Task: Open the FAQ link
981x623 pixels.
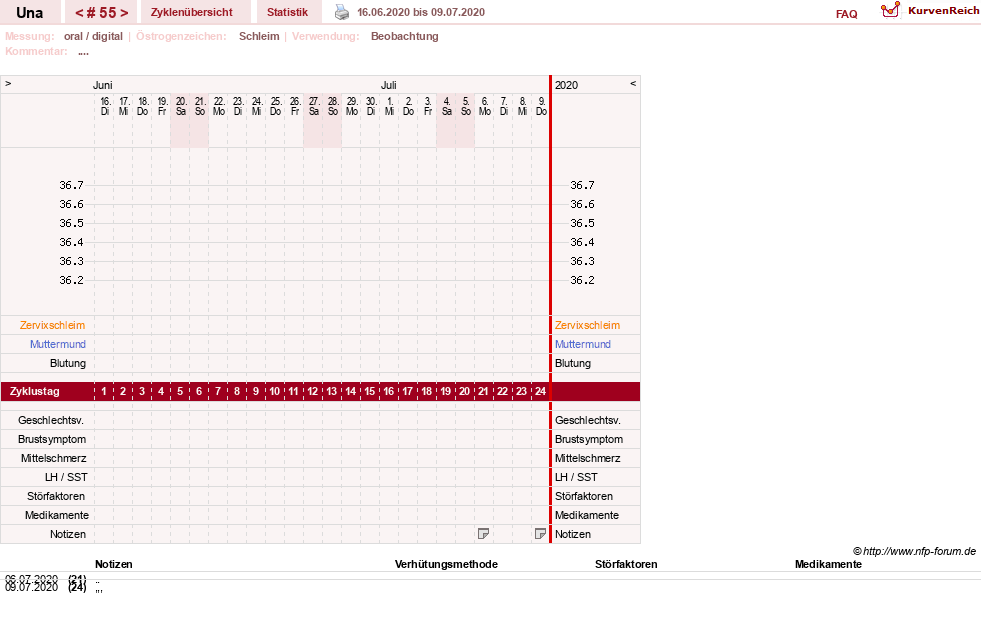Action: click(846, 14)
